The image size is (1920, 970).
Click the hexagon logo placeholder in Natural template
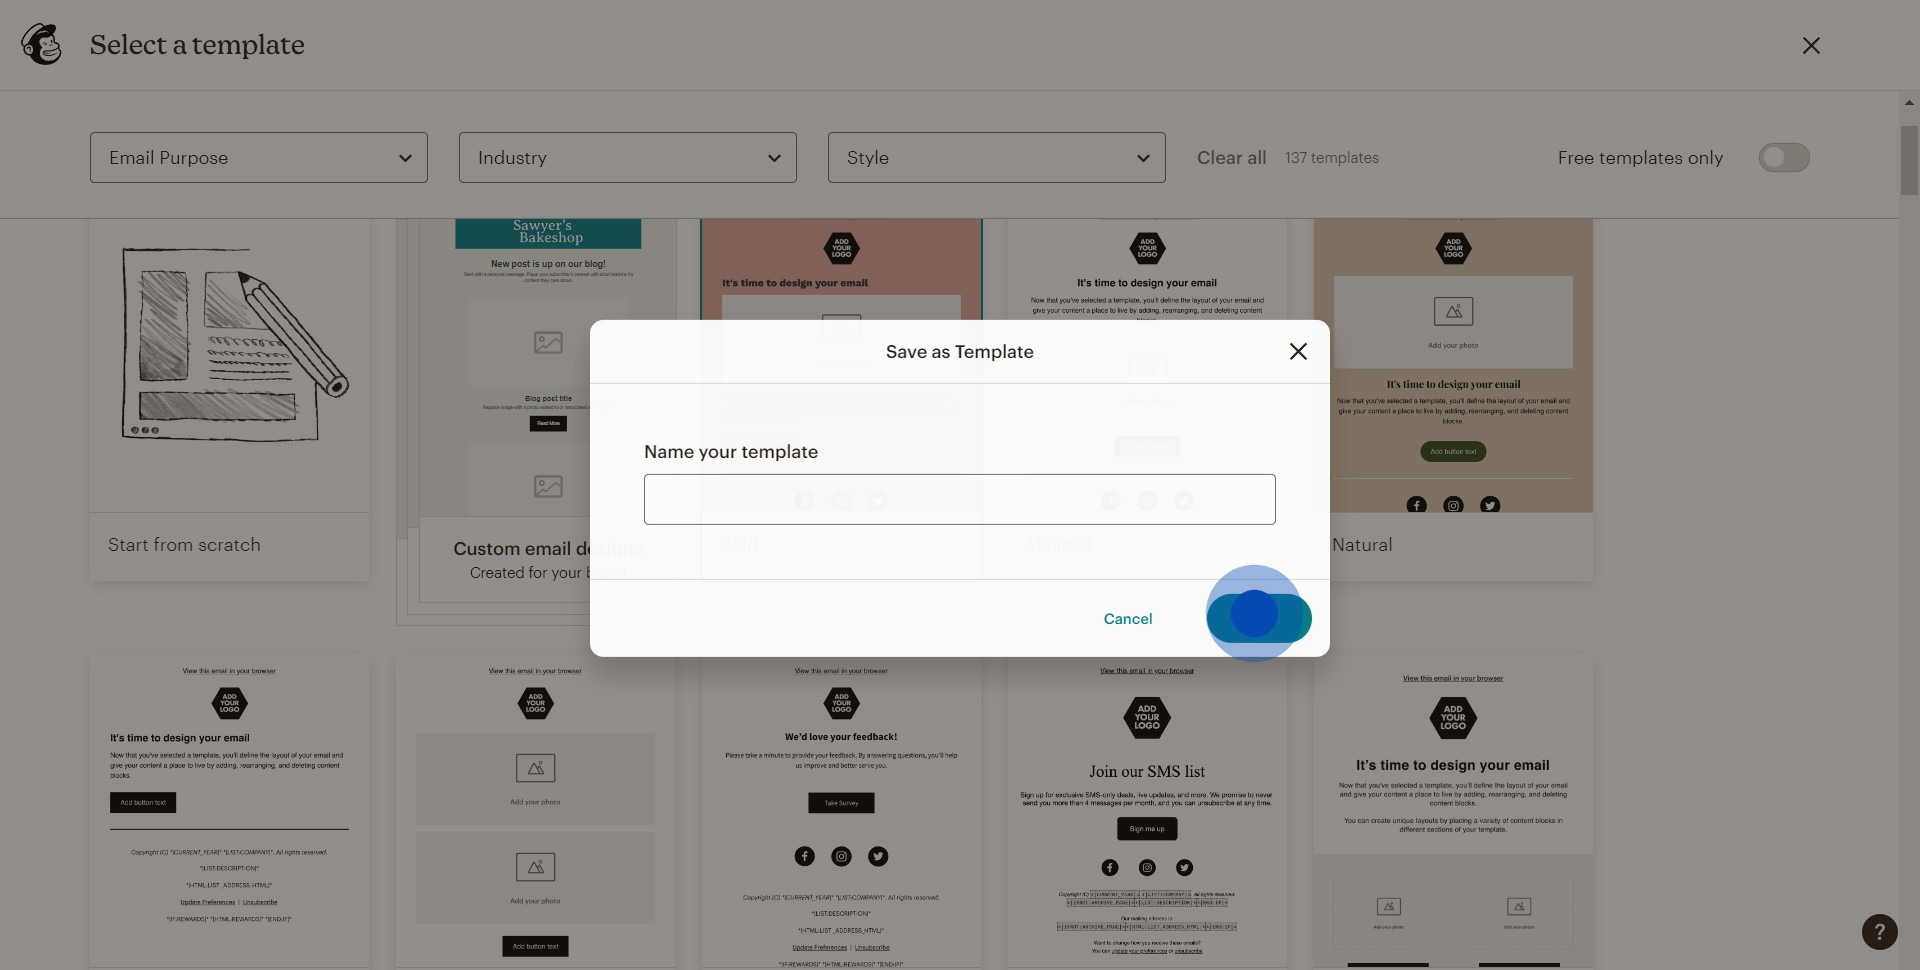1453,248
